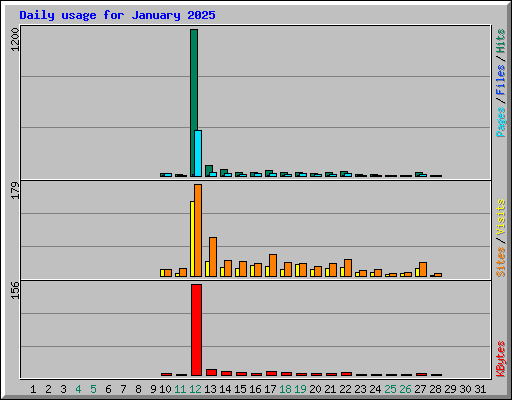The height and width of the screenshot is (400, 512).
Task: Click the orange Sites bar for day 12
Action: coord(198,230)
